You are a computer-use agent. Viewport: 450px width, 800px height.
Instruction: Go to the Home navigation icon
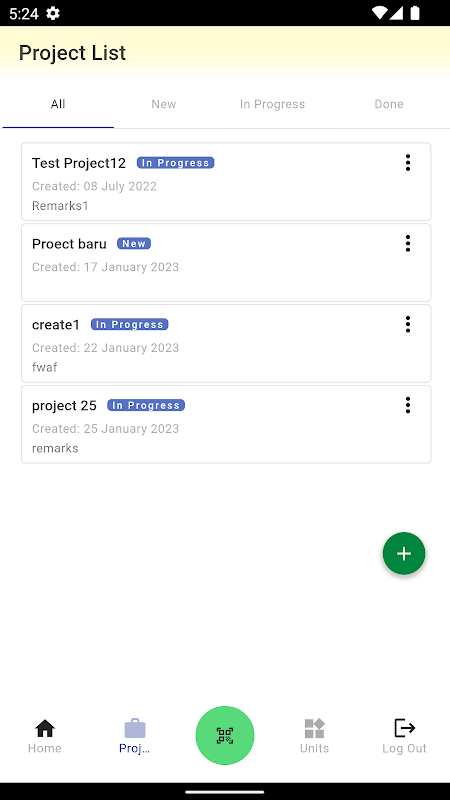(45, 728)
